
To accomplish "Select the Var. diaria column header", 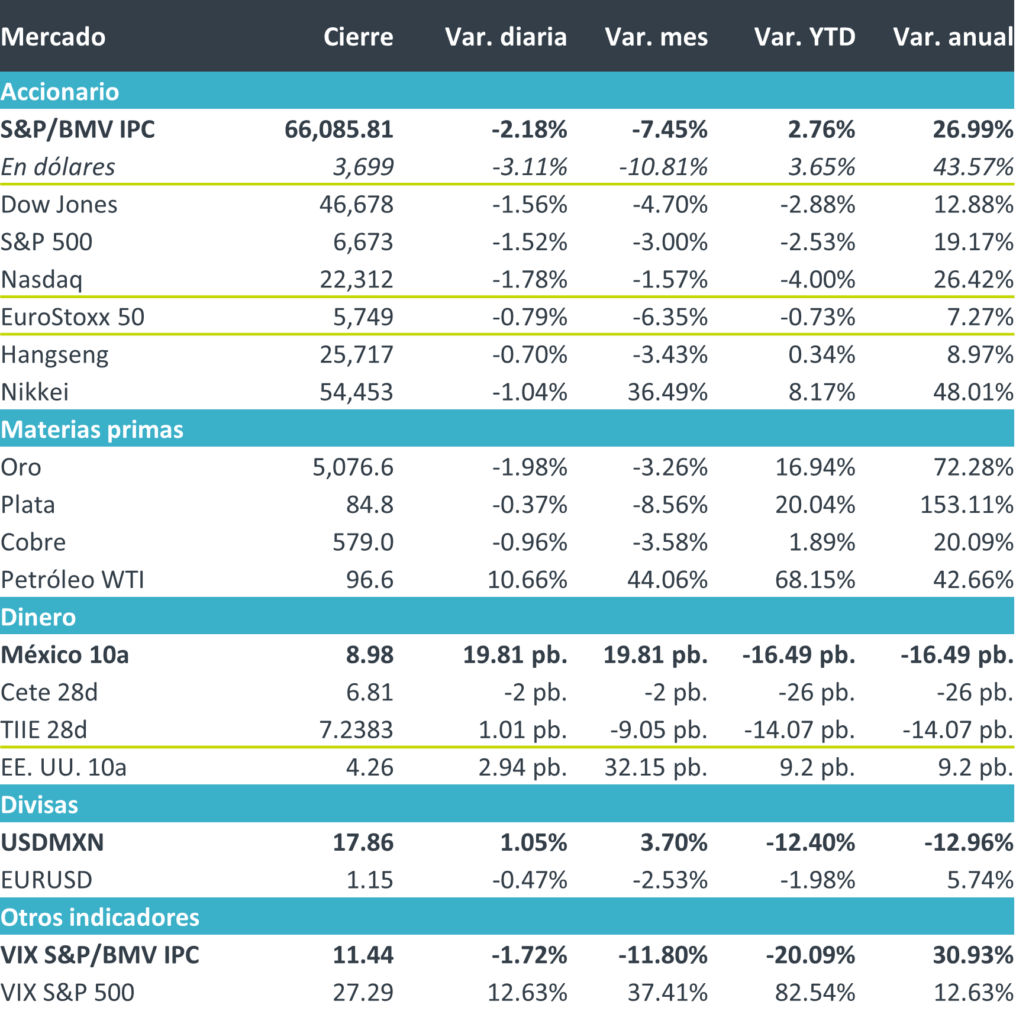I will (505, 37).
